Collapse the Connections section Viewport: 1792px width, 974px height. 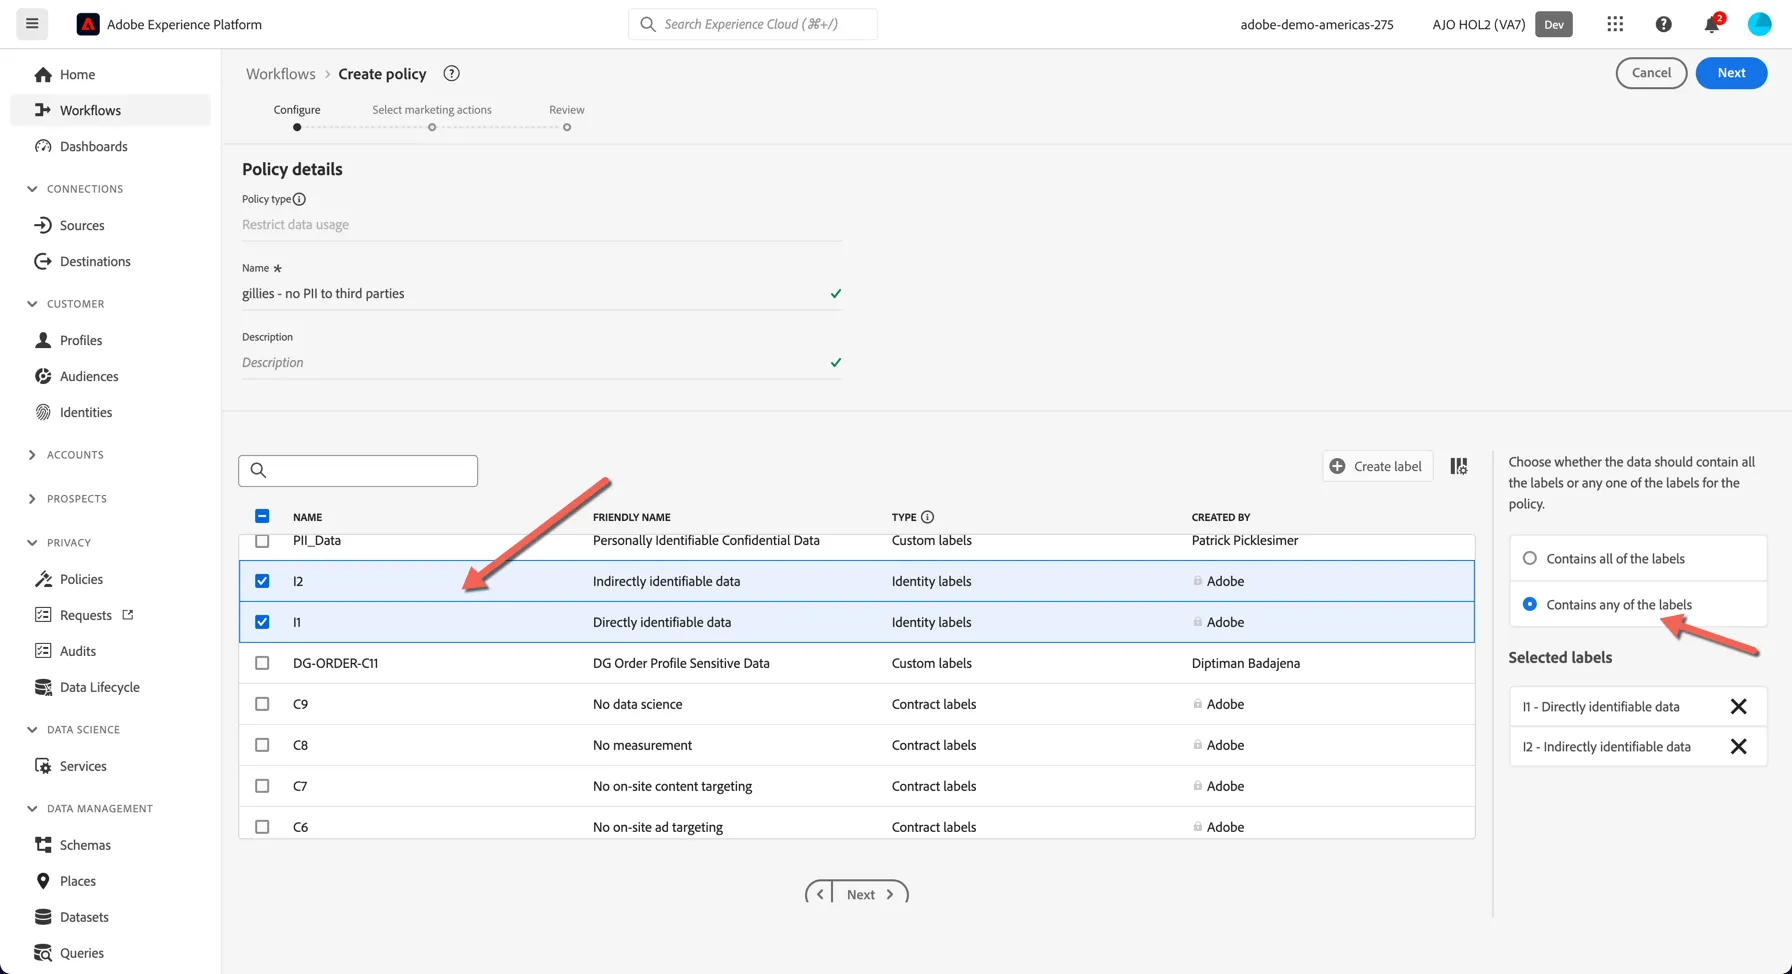coord(32,189)
